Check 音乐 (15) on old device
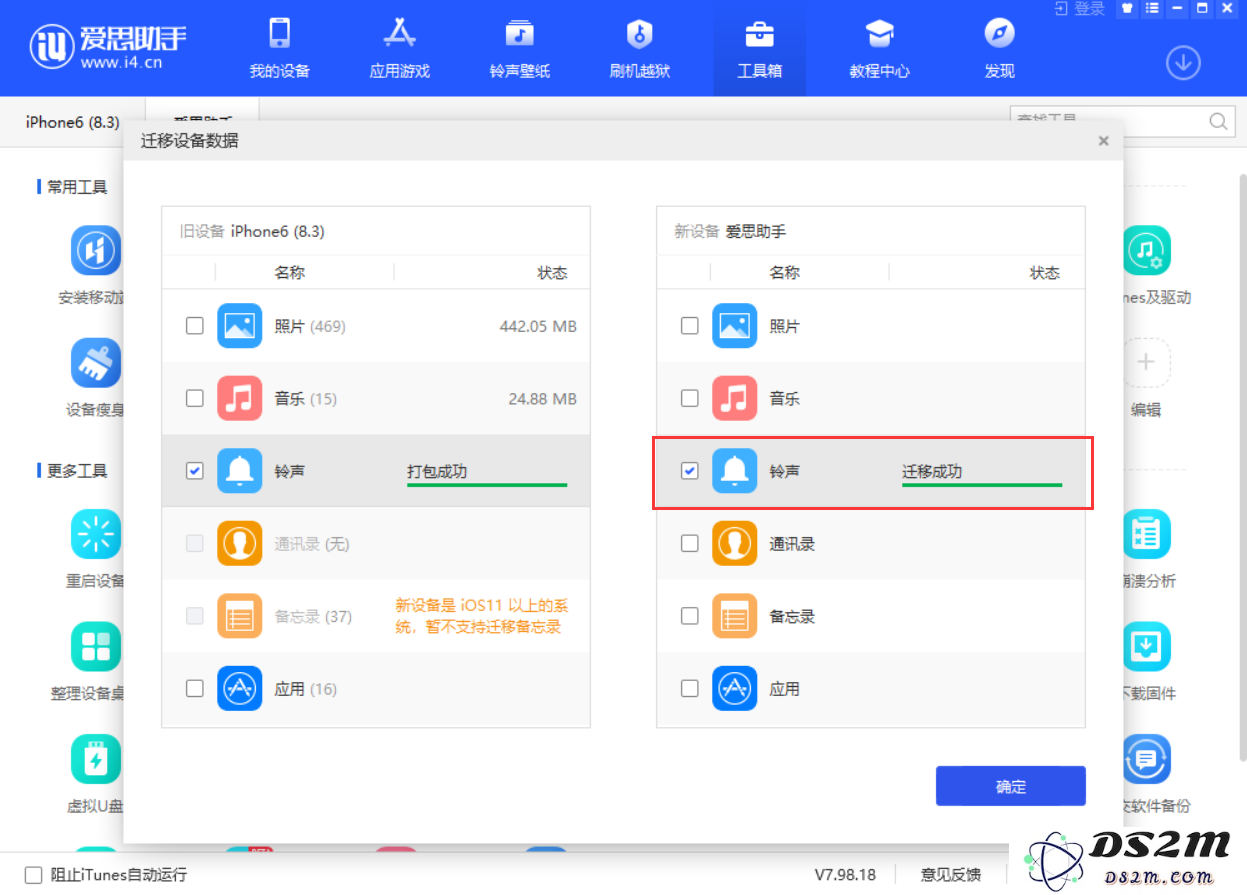 point(195,398)
